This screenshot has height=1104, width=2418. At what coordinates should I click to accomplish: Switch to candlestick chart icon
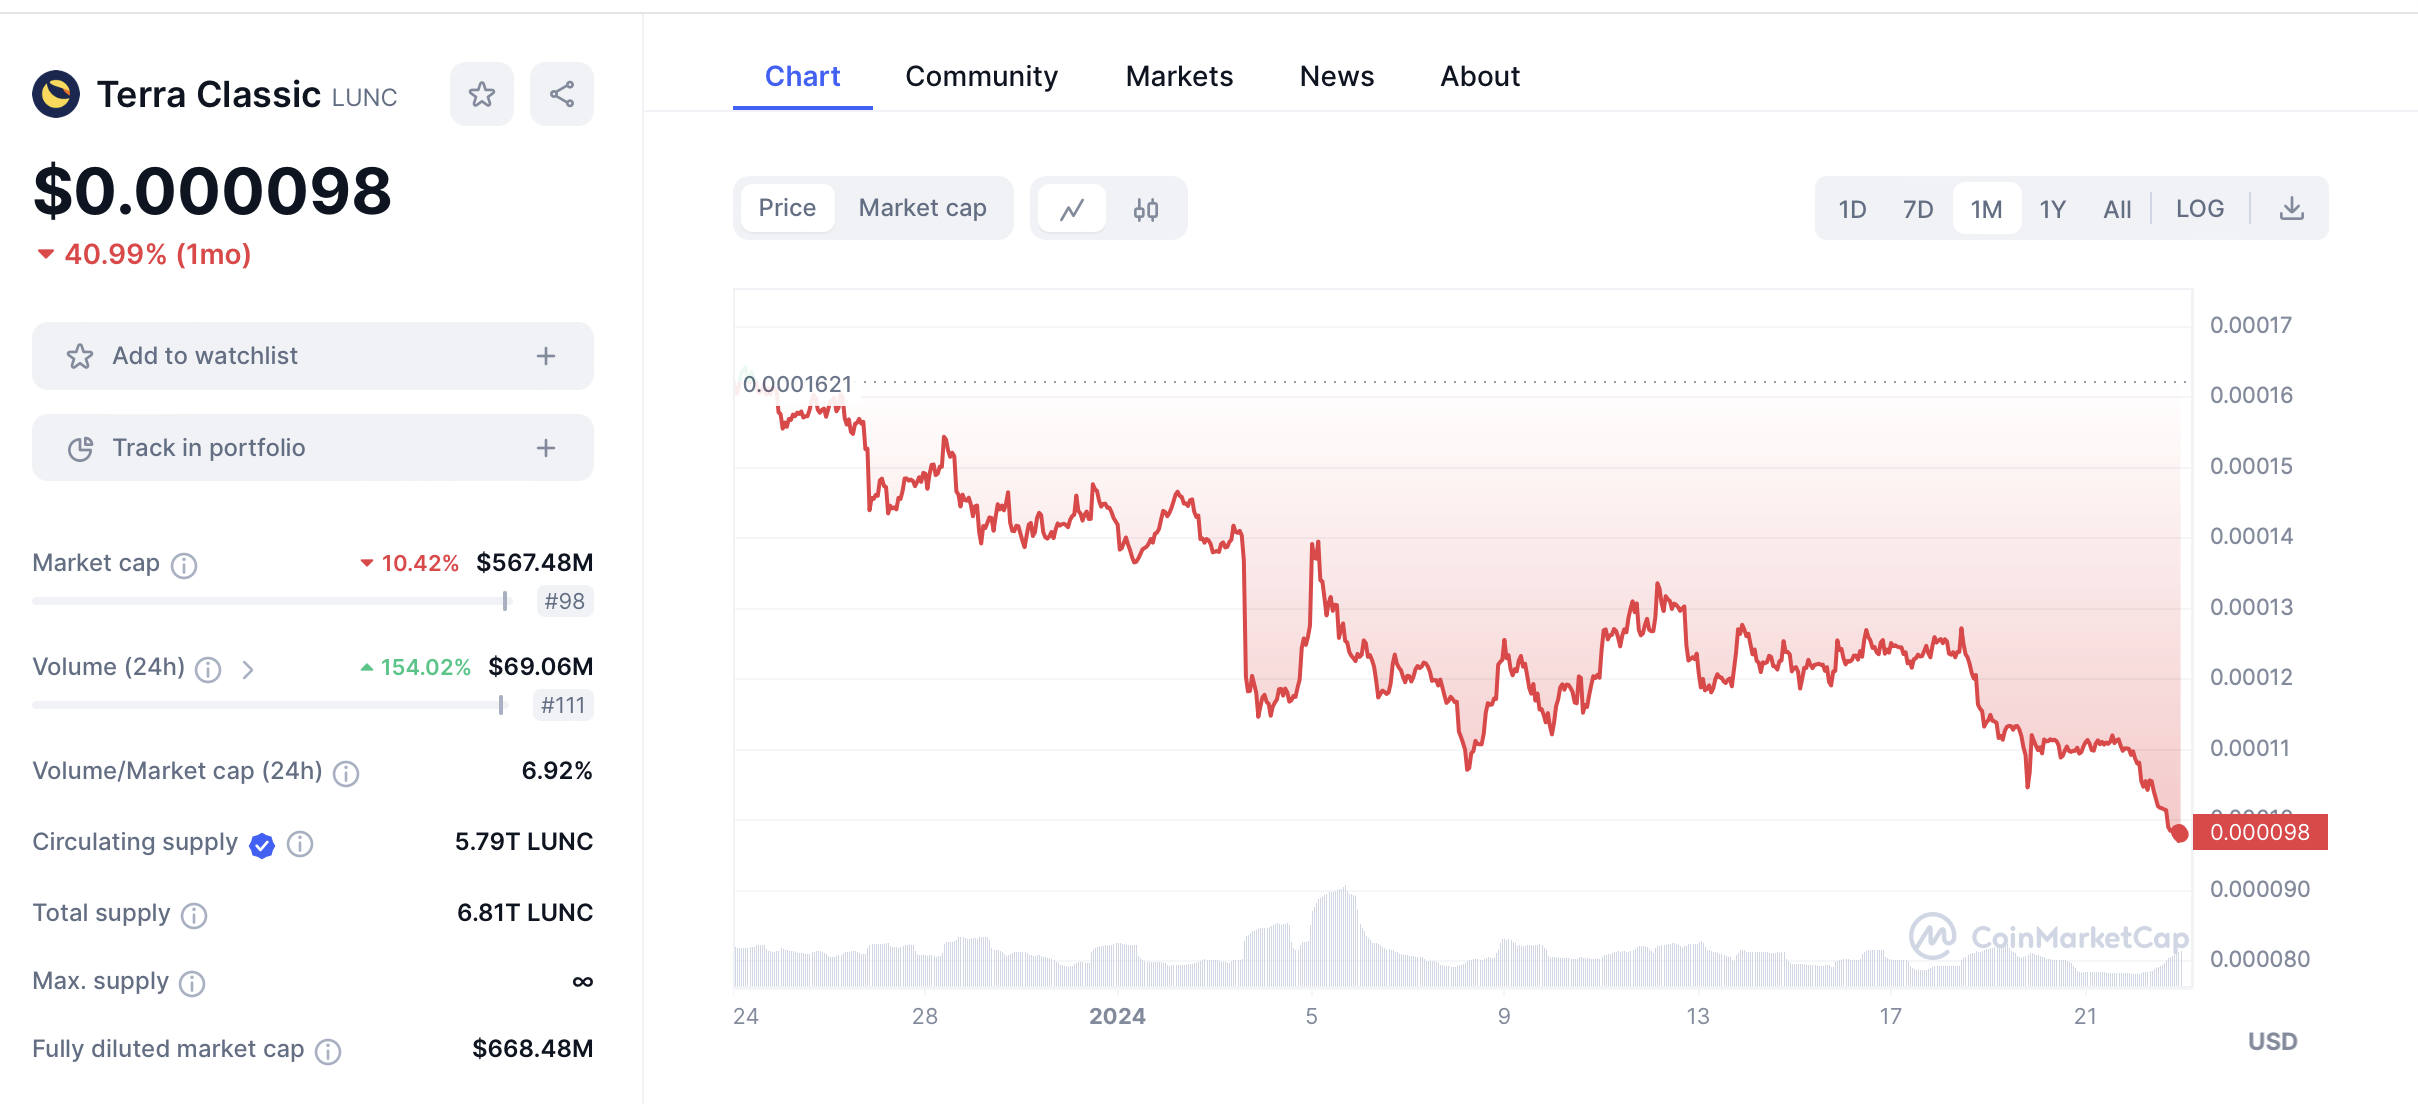[1146, 209]
